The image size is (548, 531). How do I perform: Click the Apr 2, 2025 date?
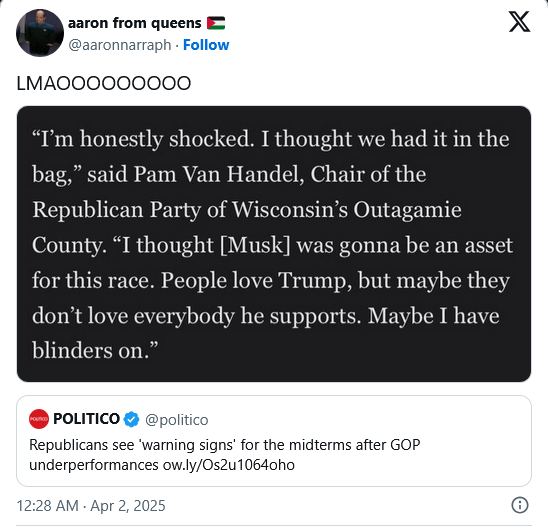128,505
